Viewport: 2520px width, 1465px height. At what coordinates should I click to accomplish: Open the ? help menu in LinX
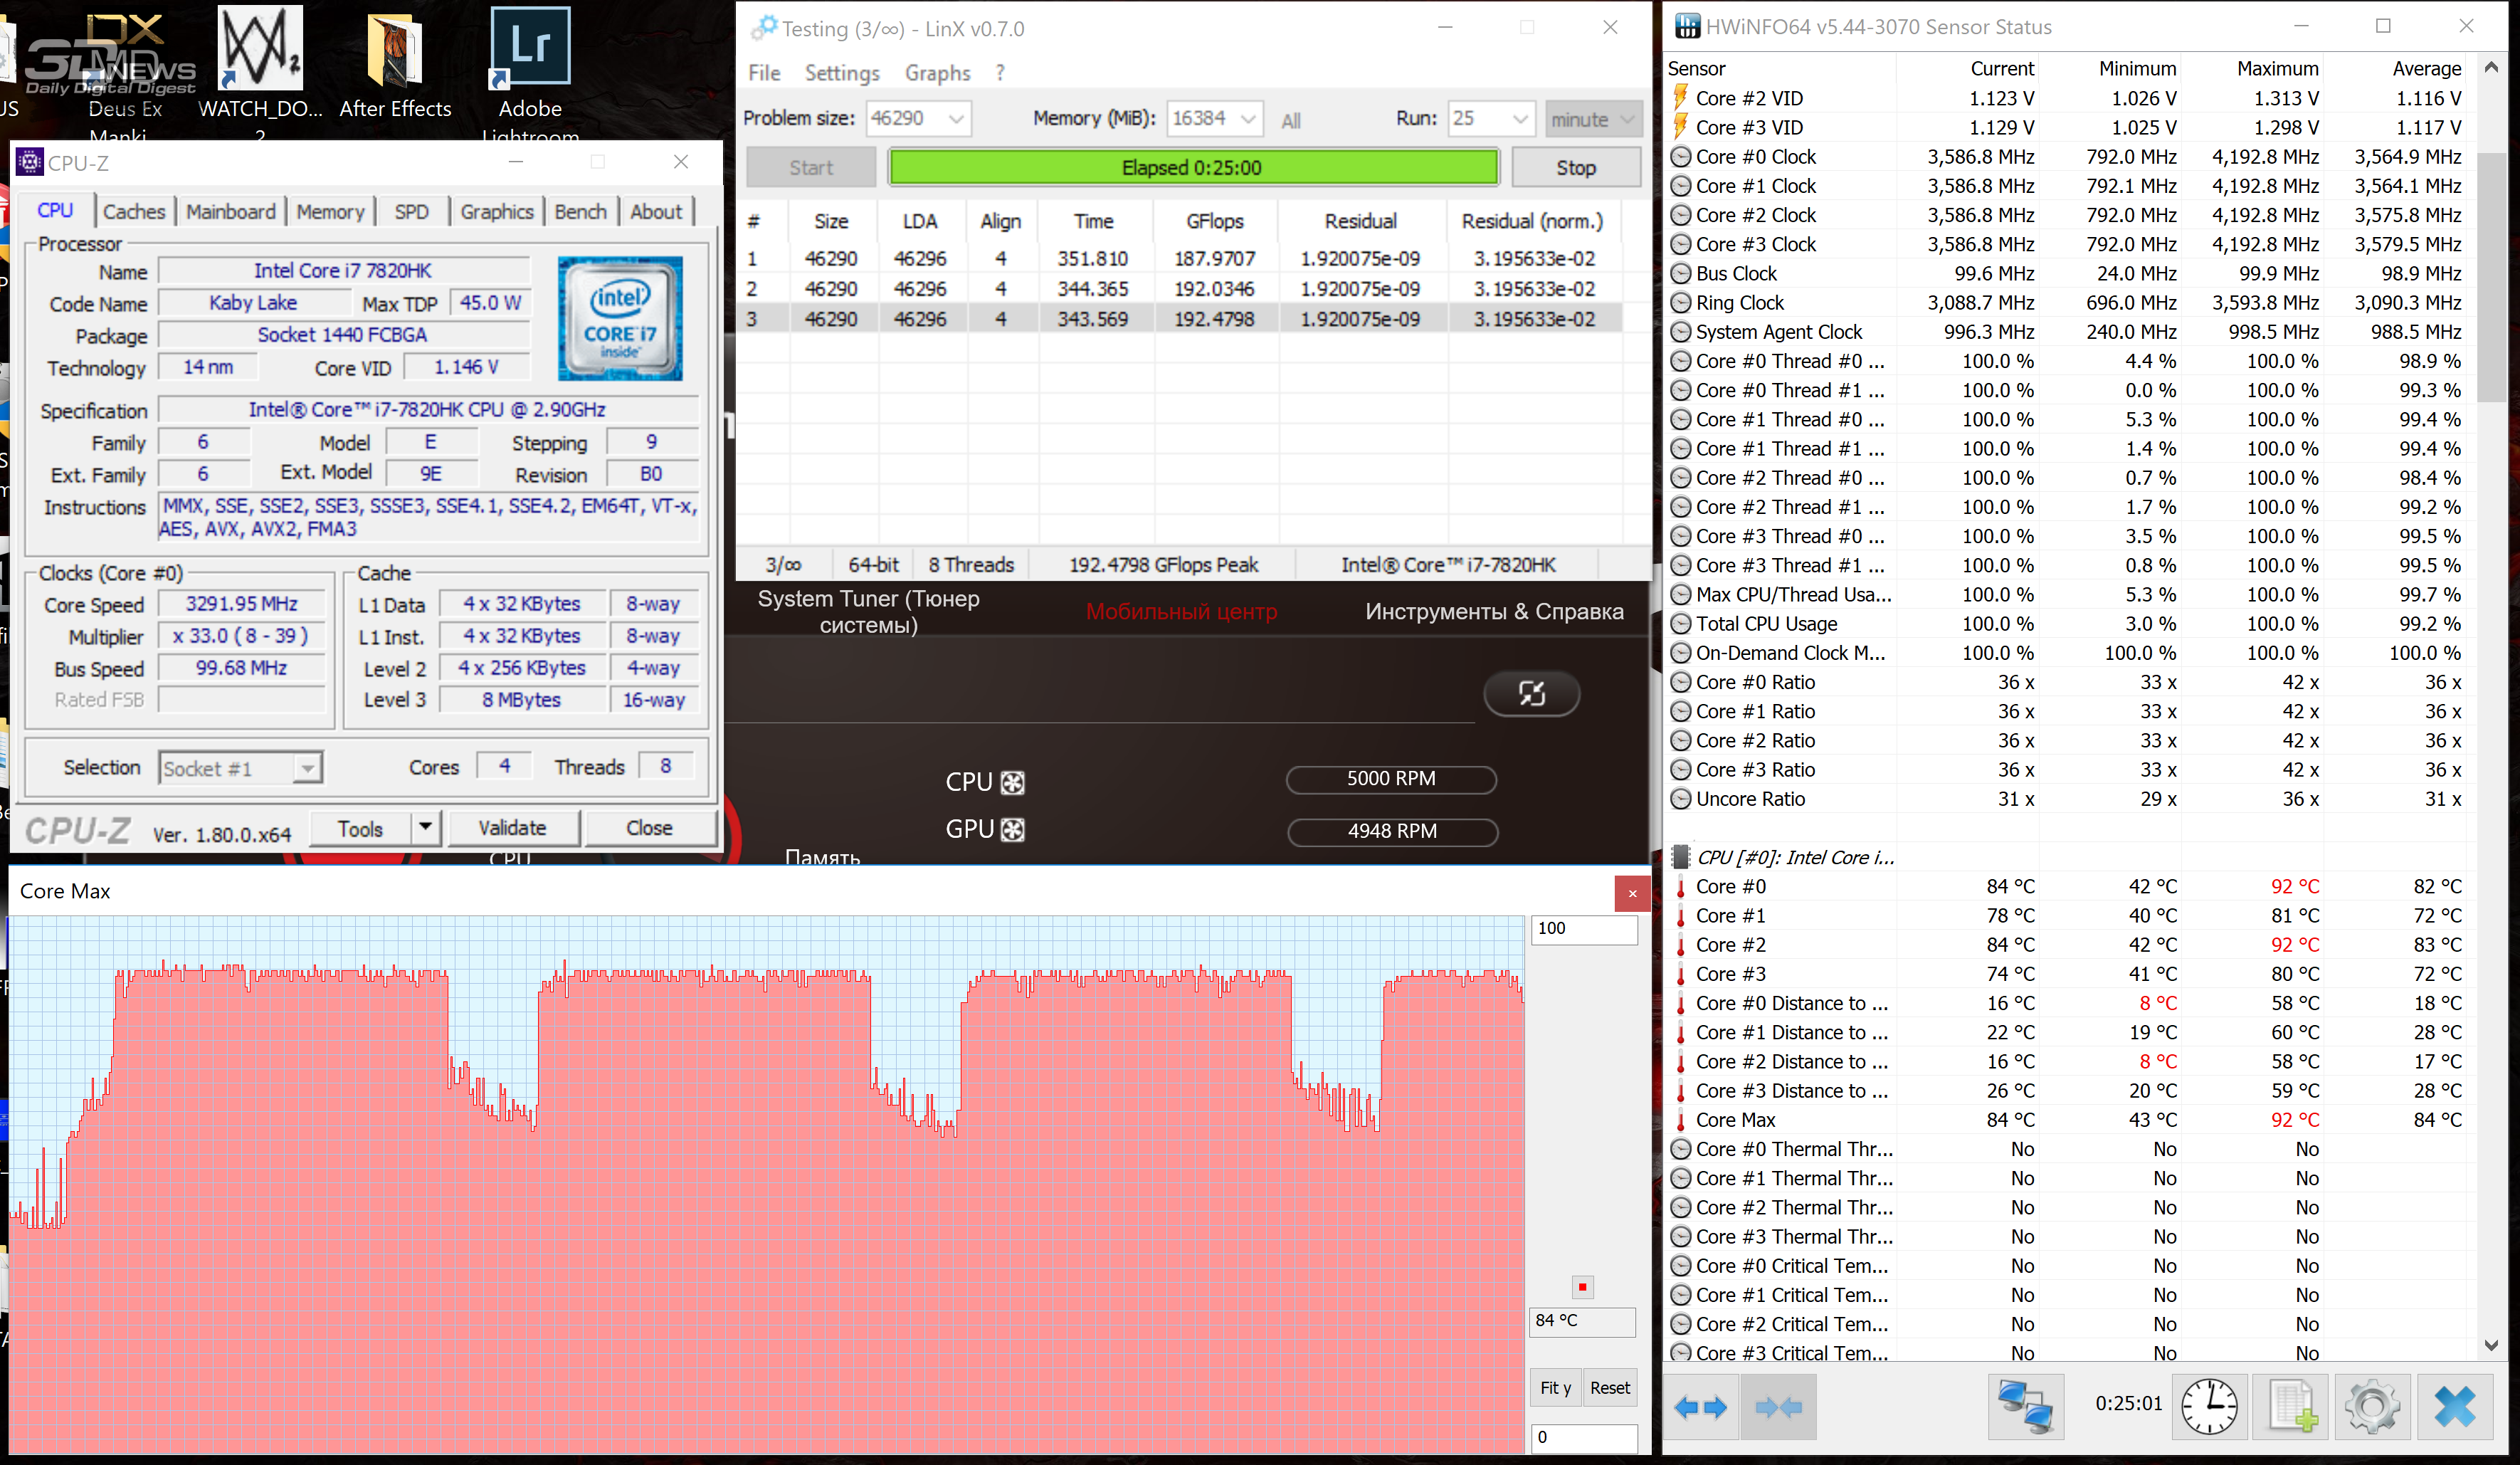tap(1000, 73)
